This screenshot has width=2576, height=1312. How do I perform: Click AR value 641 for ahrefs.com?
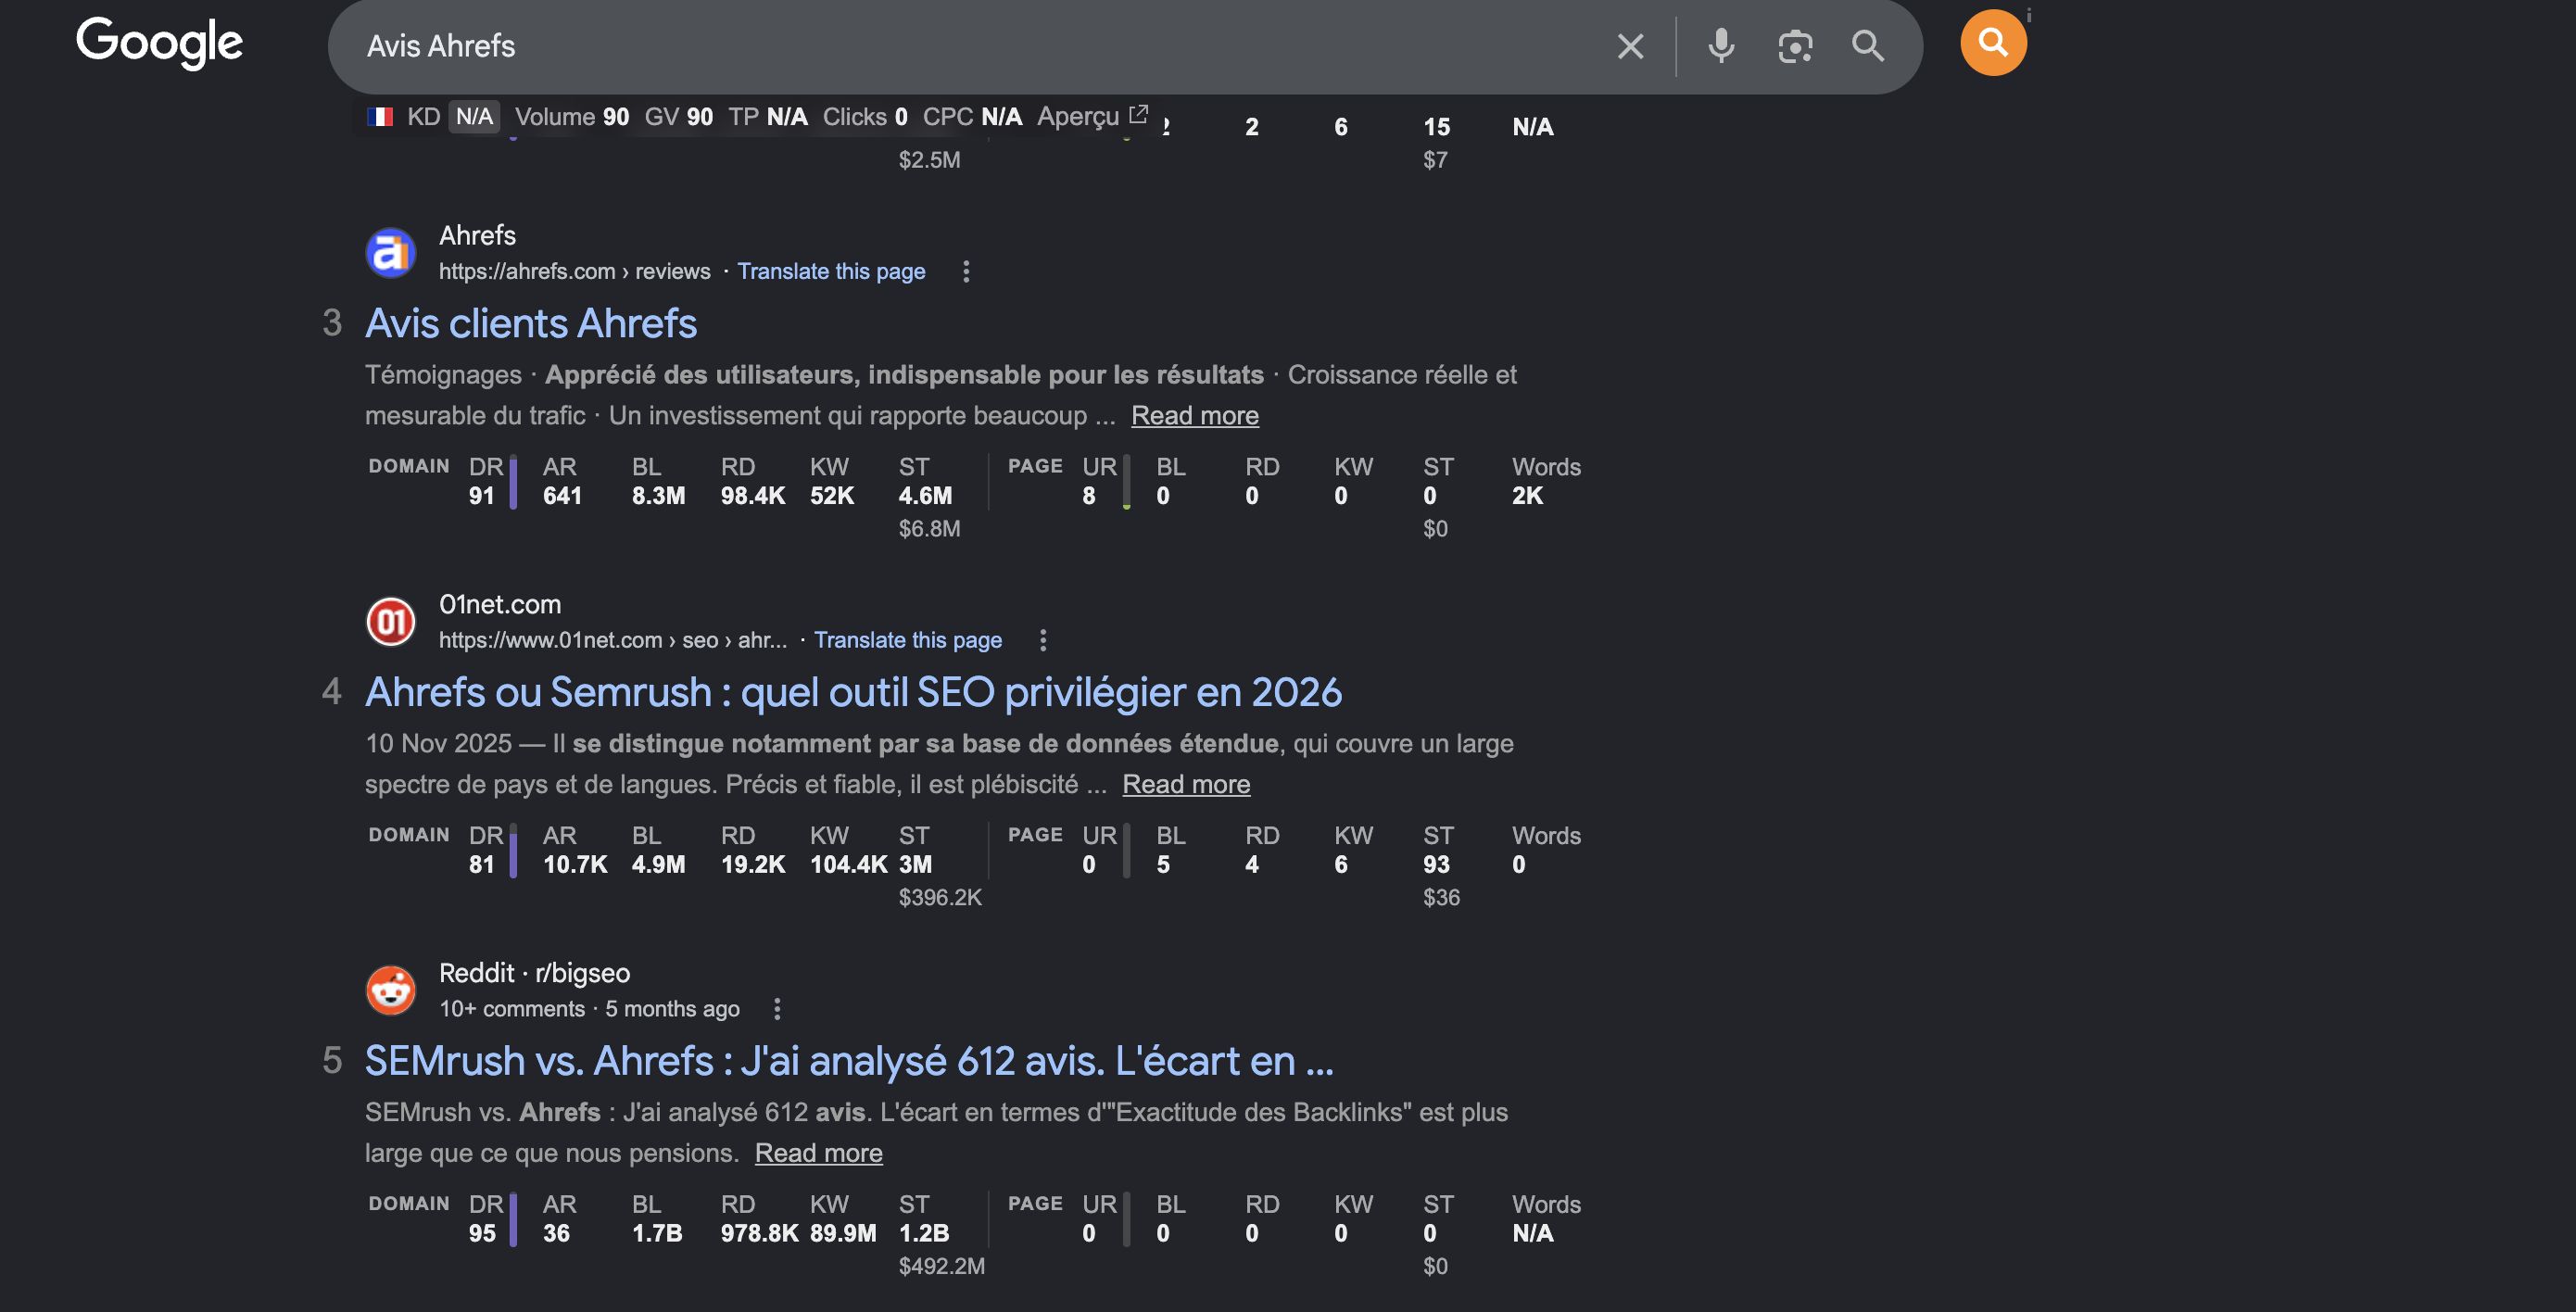pos(562,496)
